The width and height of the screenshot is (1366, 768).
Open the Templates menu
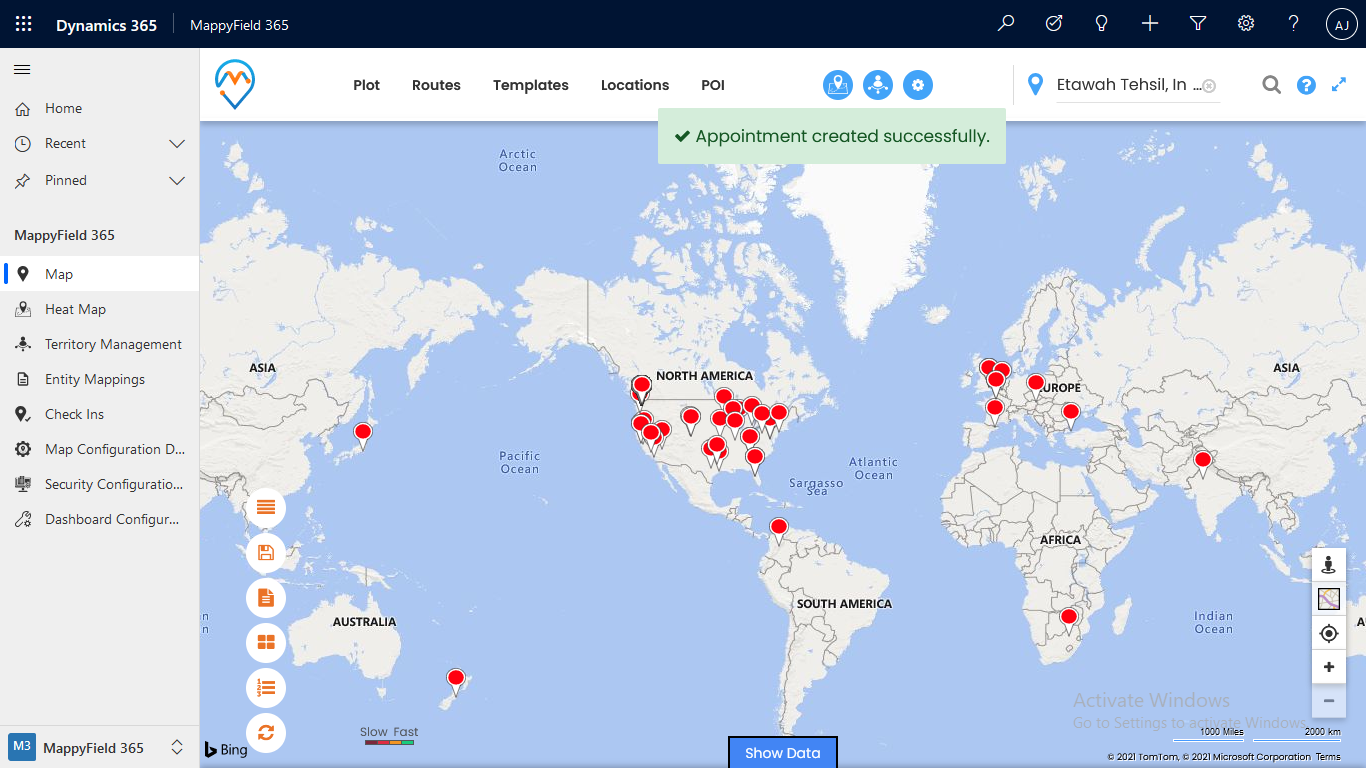pos(531,85)
